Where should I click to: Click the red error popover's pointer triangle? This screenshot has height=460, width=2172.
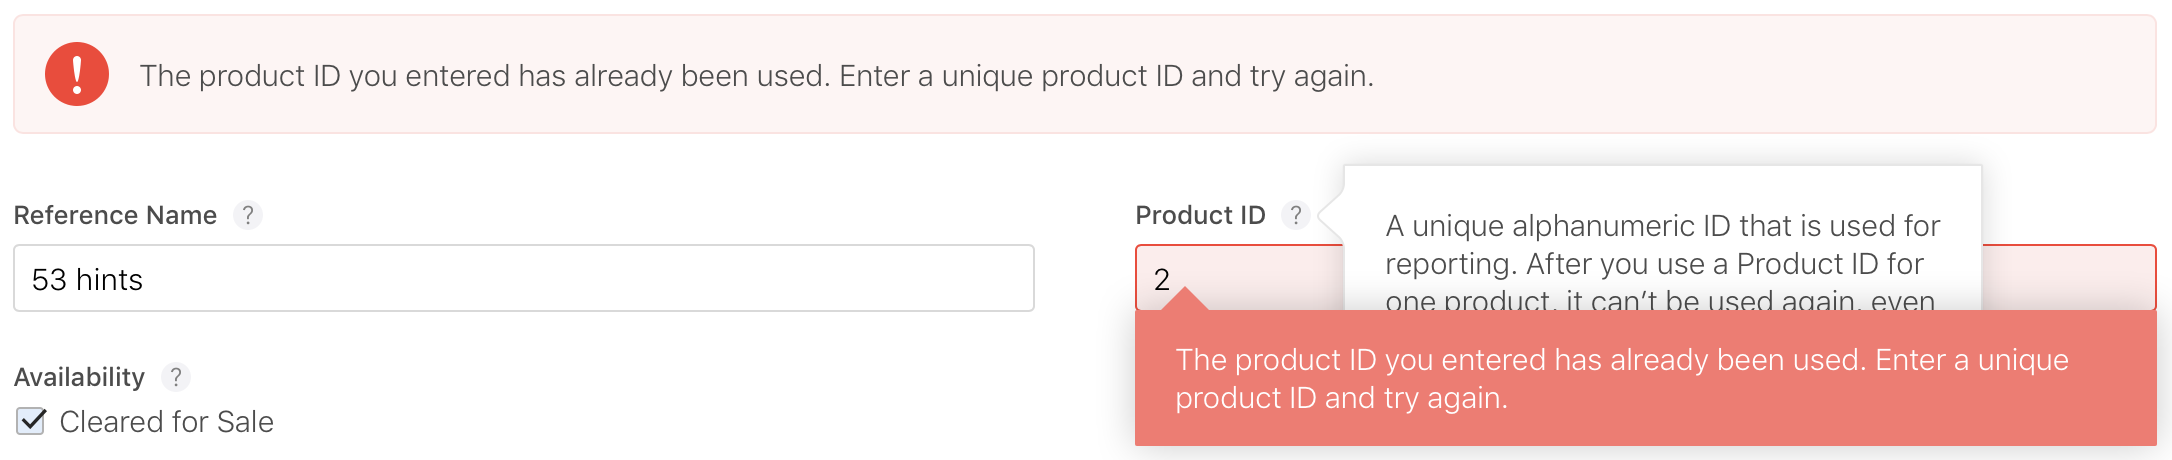click(1184, 299)
